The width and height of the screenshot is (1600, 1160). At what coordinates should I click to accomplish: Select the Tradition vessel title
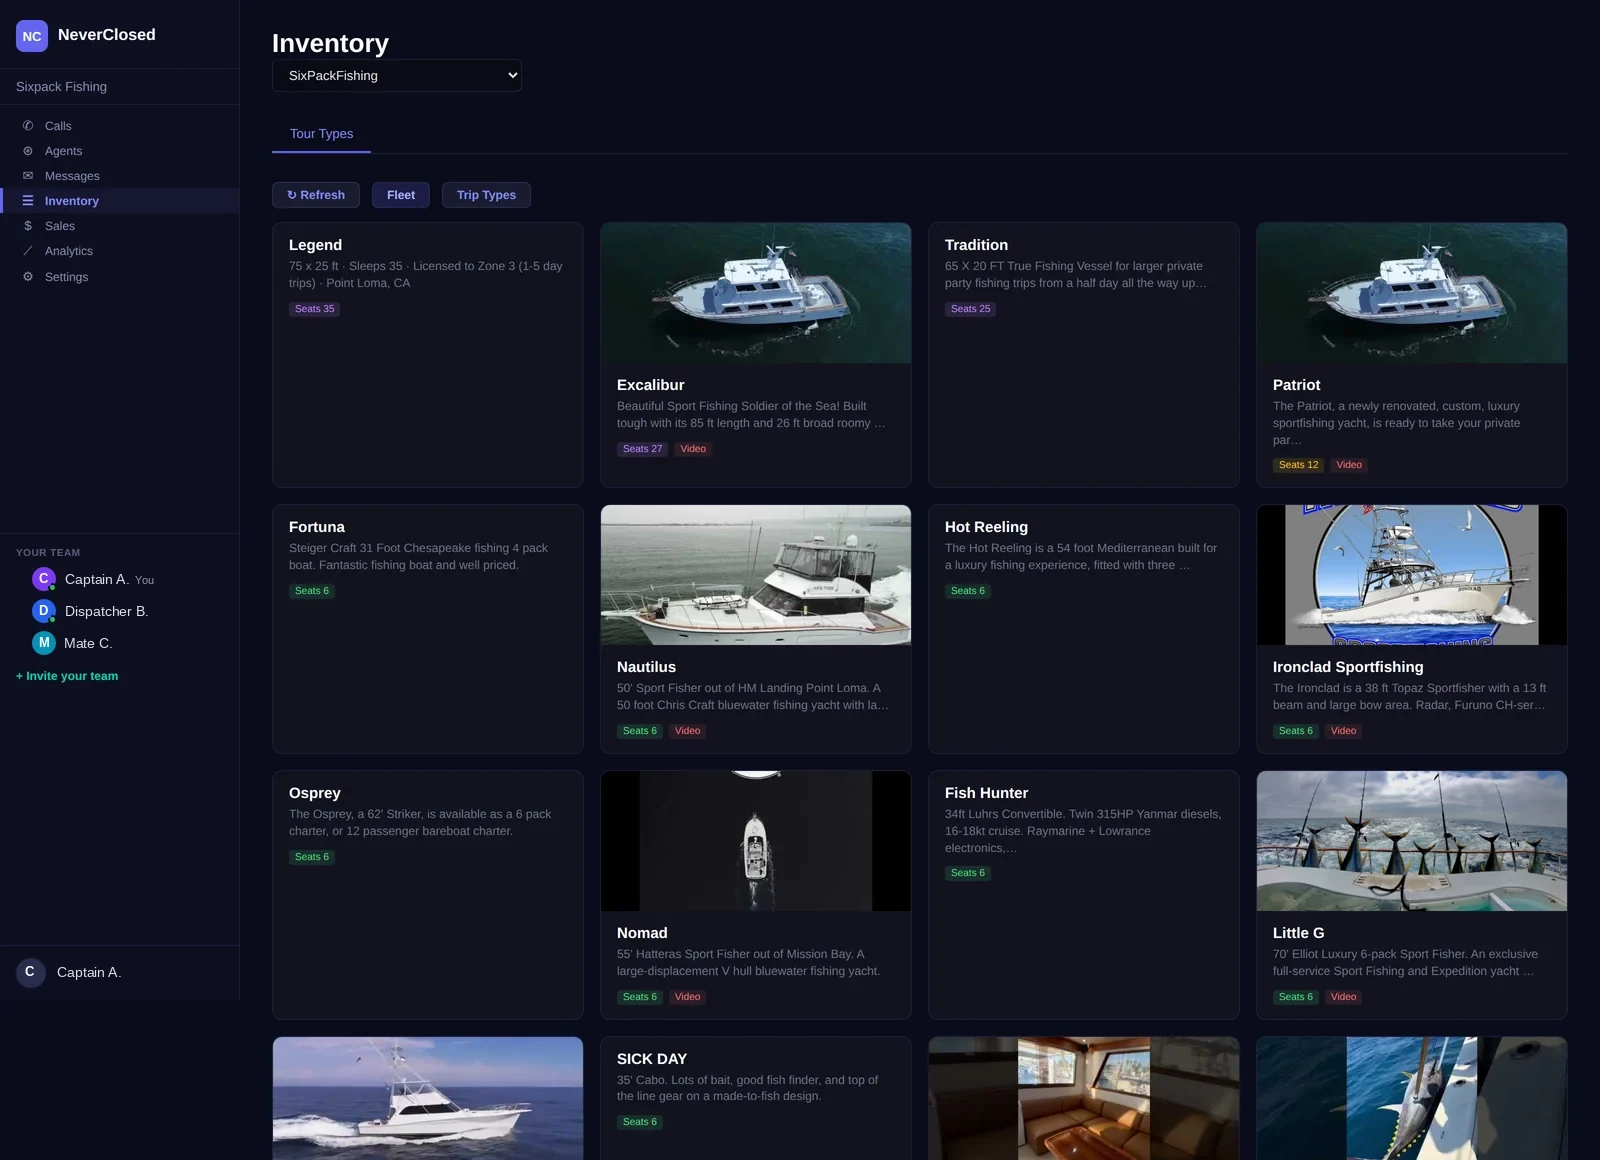coord(976,245)
